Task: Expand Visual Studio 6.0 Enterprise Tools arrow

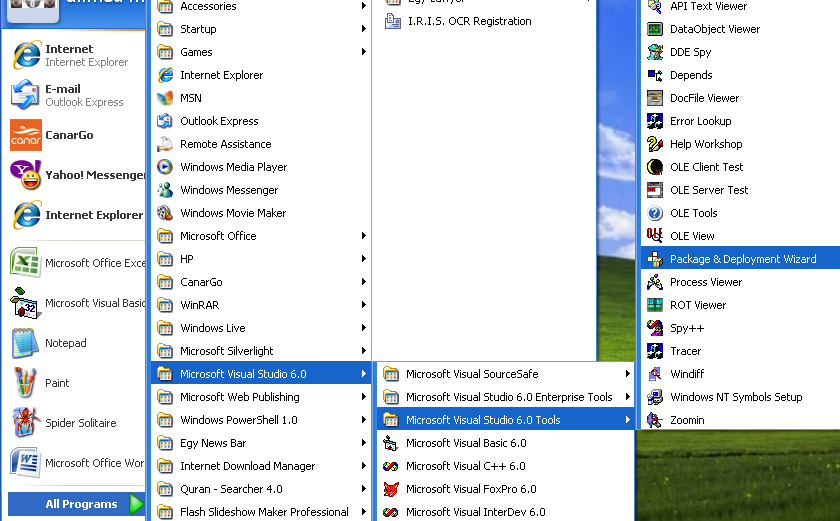Action: (x=627, y=397)
